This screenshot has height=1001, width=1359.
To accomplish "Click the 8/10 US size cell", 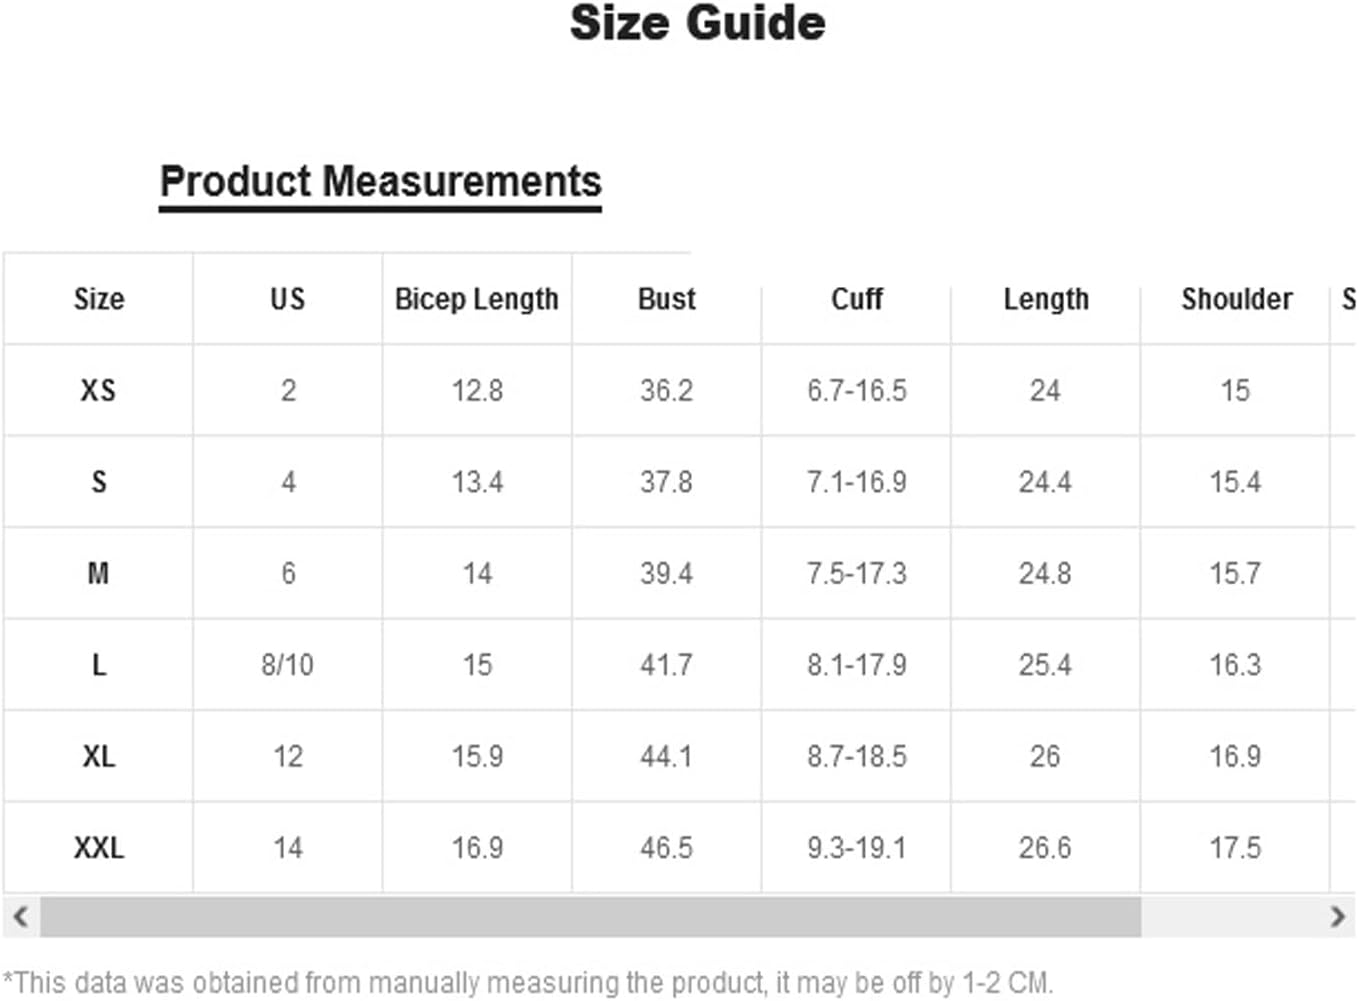I will (287, 665).
